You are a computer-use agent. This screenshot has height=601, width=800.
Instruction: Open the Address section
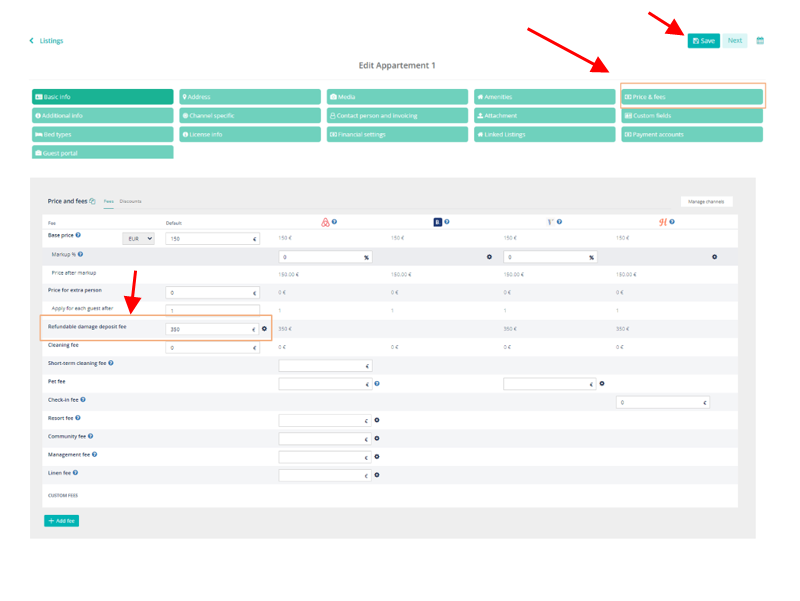[x=250, y=97]
